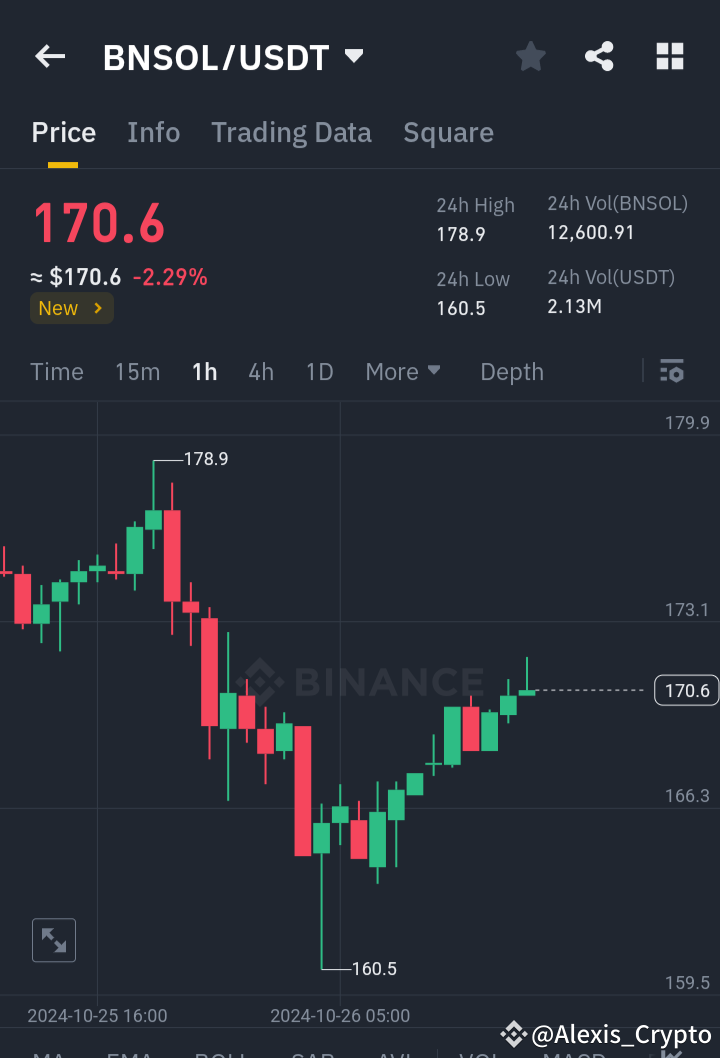Toggle the BOLL bands indicator
The width and height of the screenshot is (720, 1058).
[x=222, y=1053]
